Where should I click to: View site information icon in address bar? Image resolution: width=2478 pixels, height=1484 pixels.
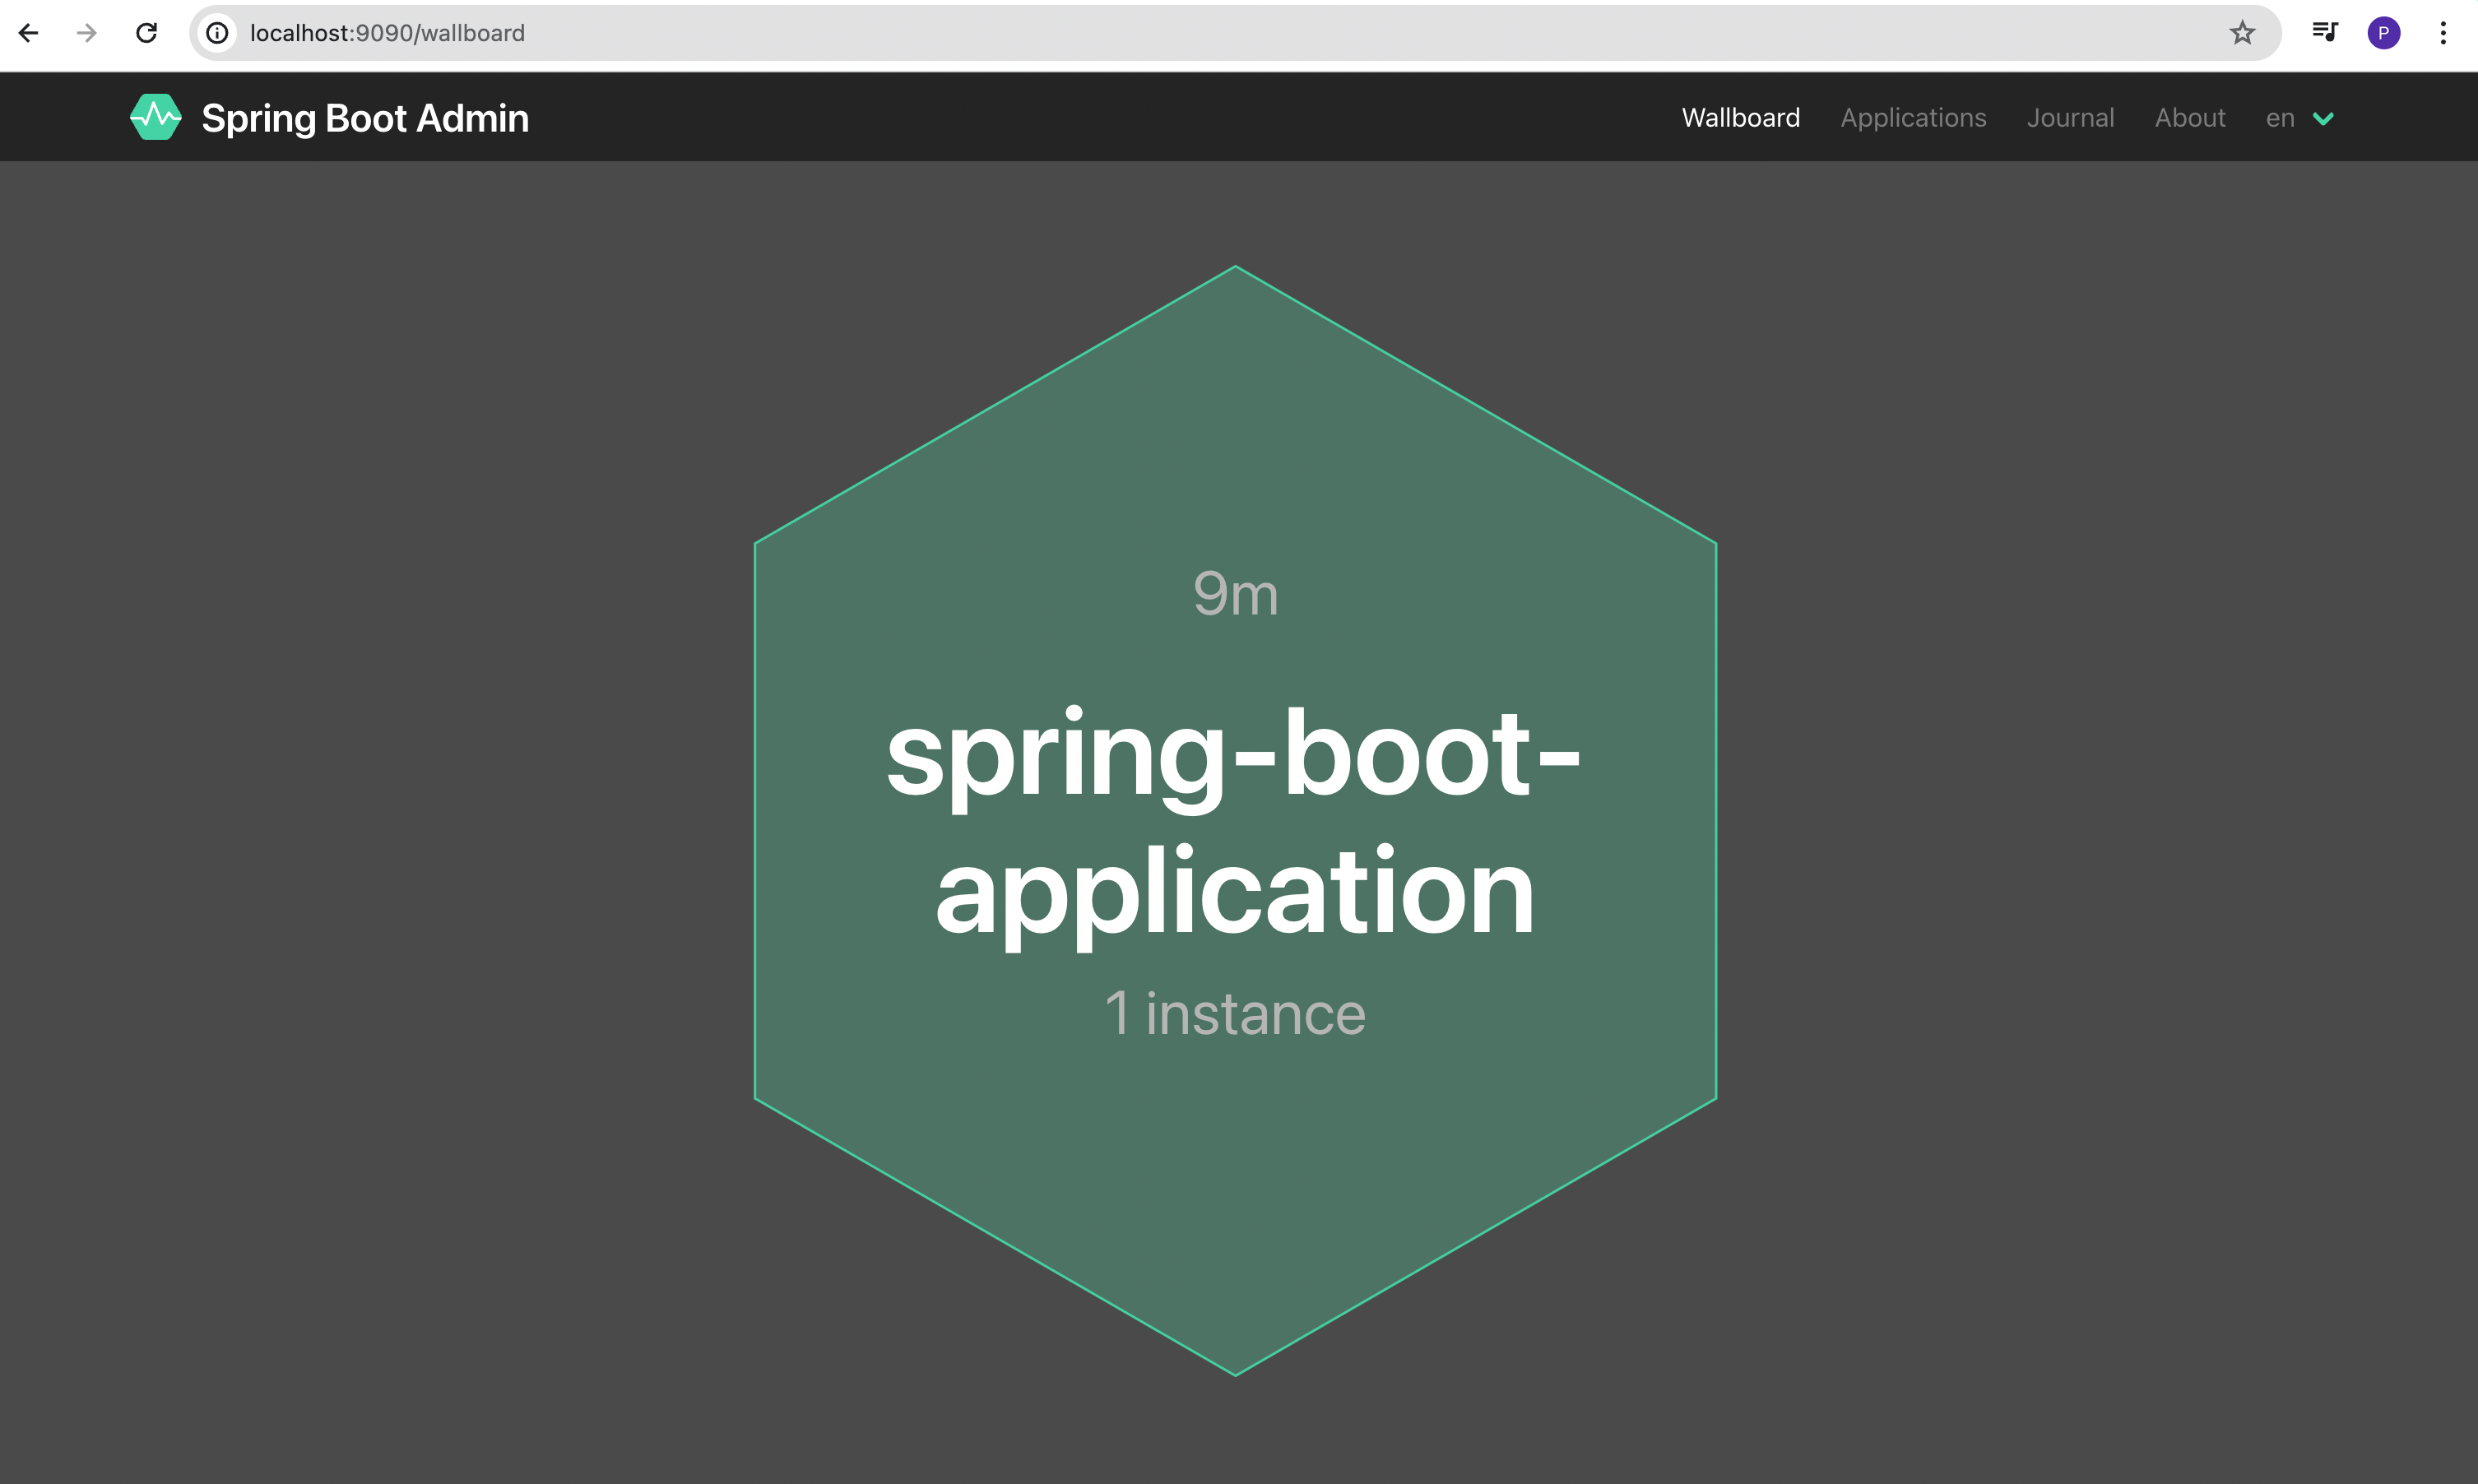(217, 33)
